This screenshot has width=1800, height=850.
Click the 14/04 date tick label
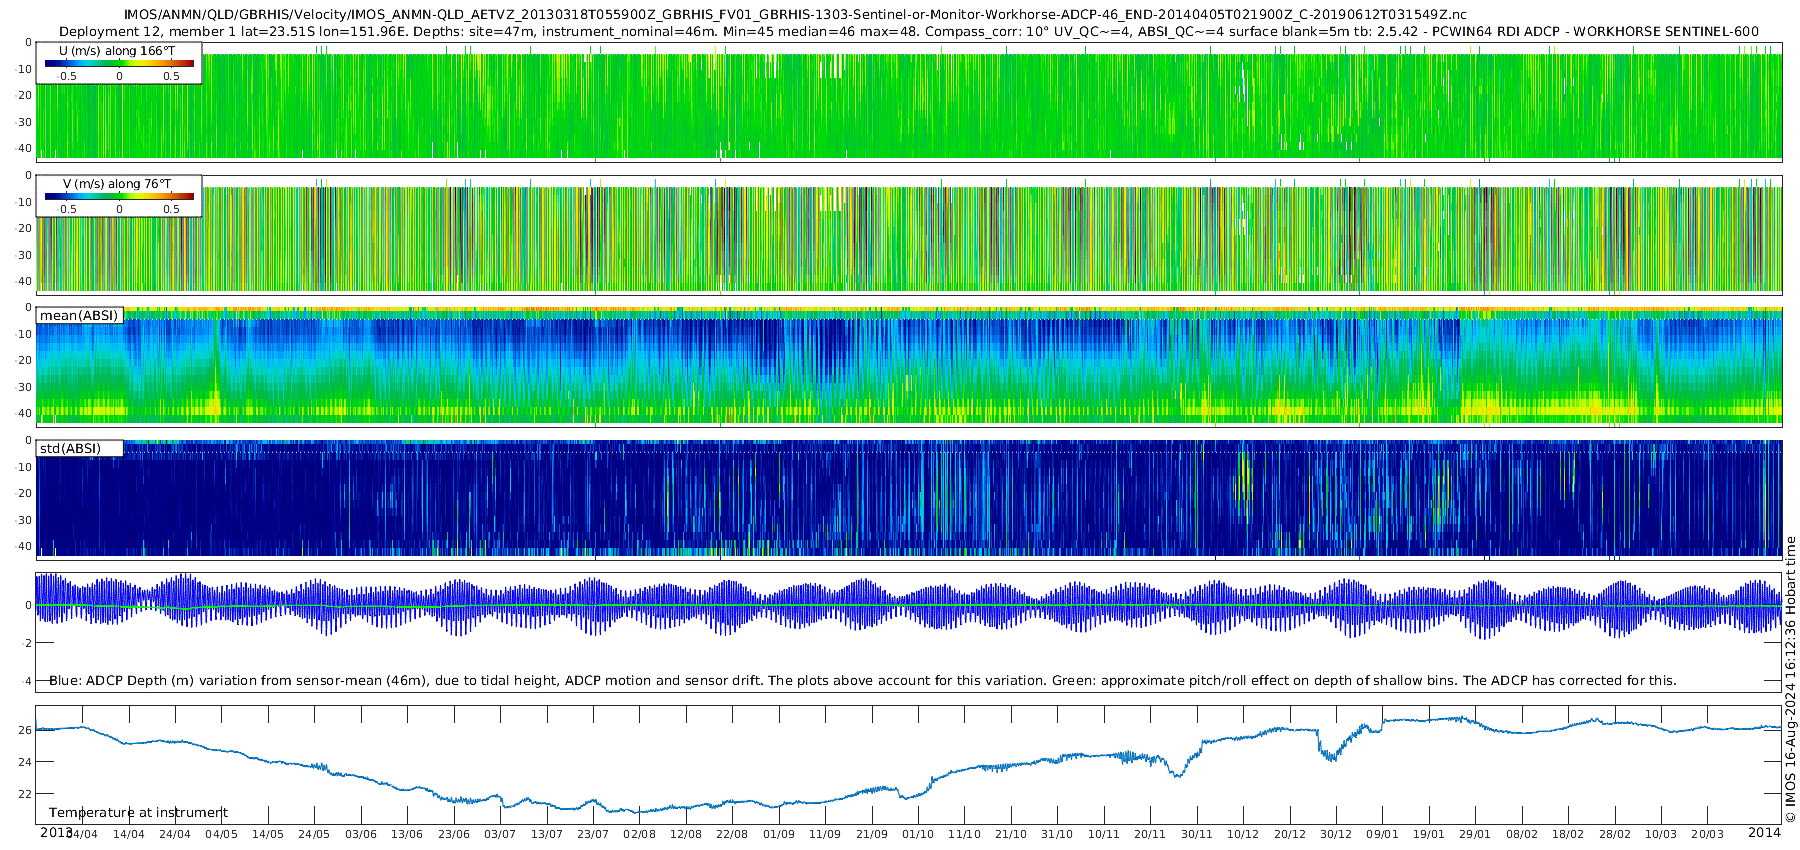point(128,834)
